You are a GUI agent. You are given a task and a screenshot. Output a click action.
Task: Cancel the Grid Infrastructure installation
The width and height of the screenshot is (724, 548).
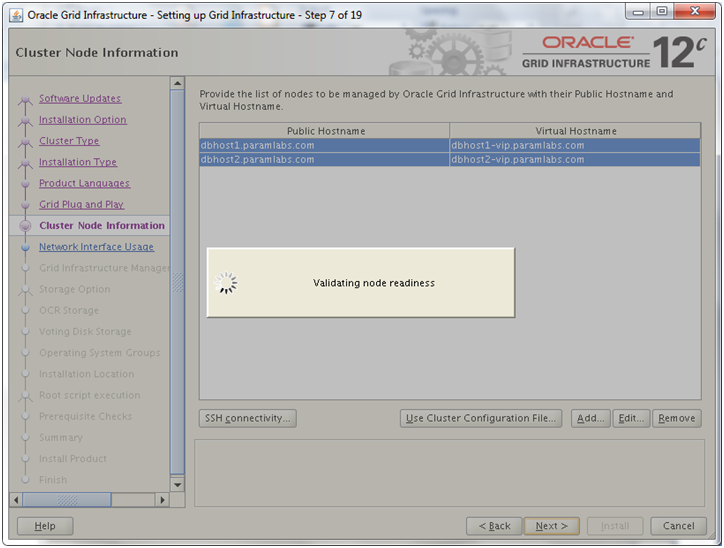tap(678, 526)
